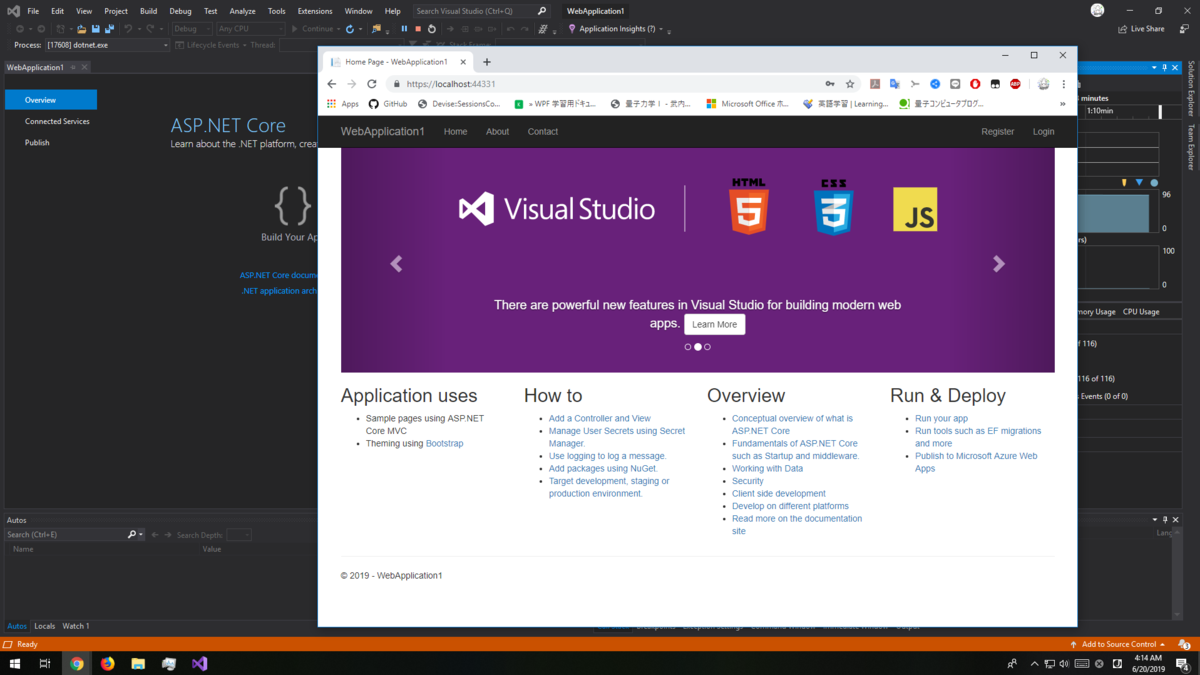Viewport: 1200px width, 675px height.
Task: Select the first carousel indicator dot
Action: click(688, 347)
